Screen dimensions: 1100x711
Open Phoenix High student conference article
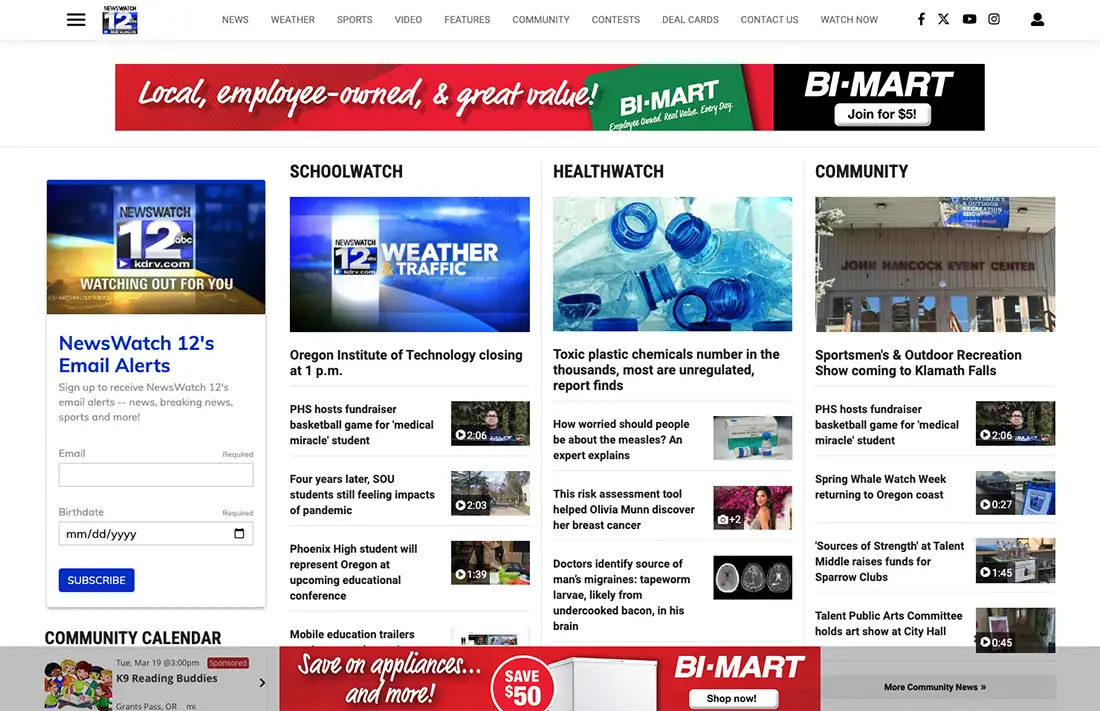pos(354,572)
